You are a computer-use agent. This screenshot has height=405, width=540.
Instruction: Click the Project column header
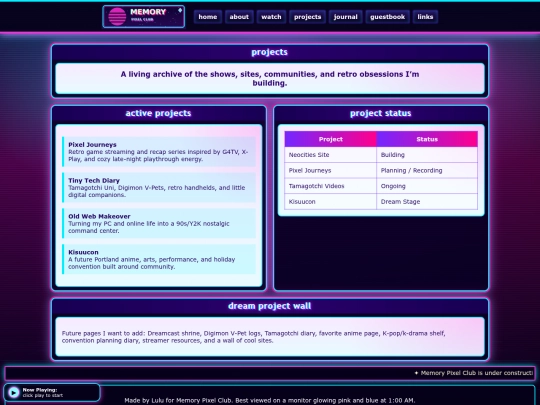tap(331, 139)
